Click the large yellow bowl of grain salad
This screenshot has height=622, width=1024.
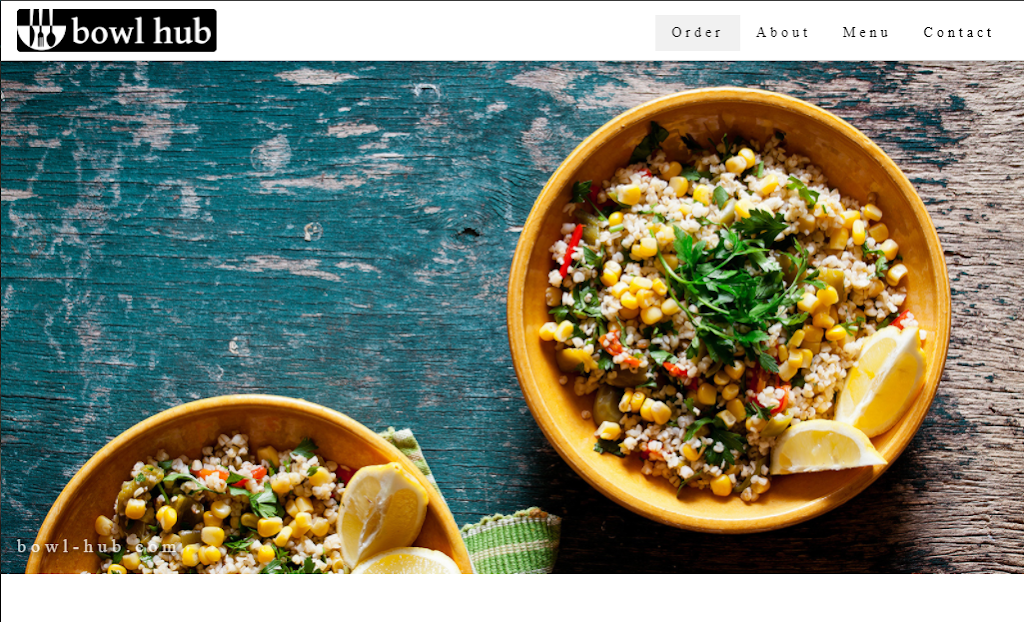pos(728,310)
